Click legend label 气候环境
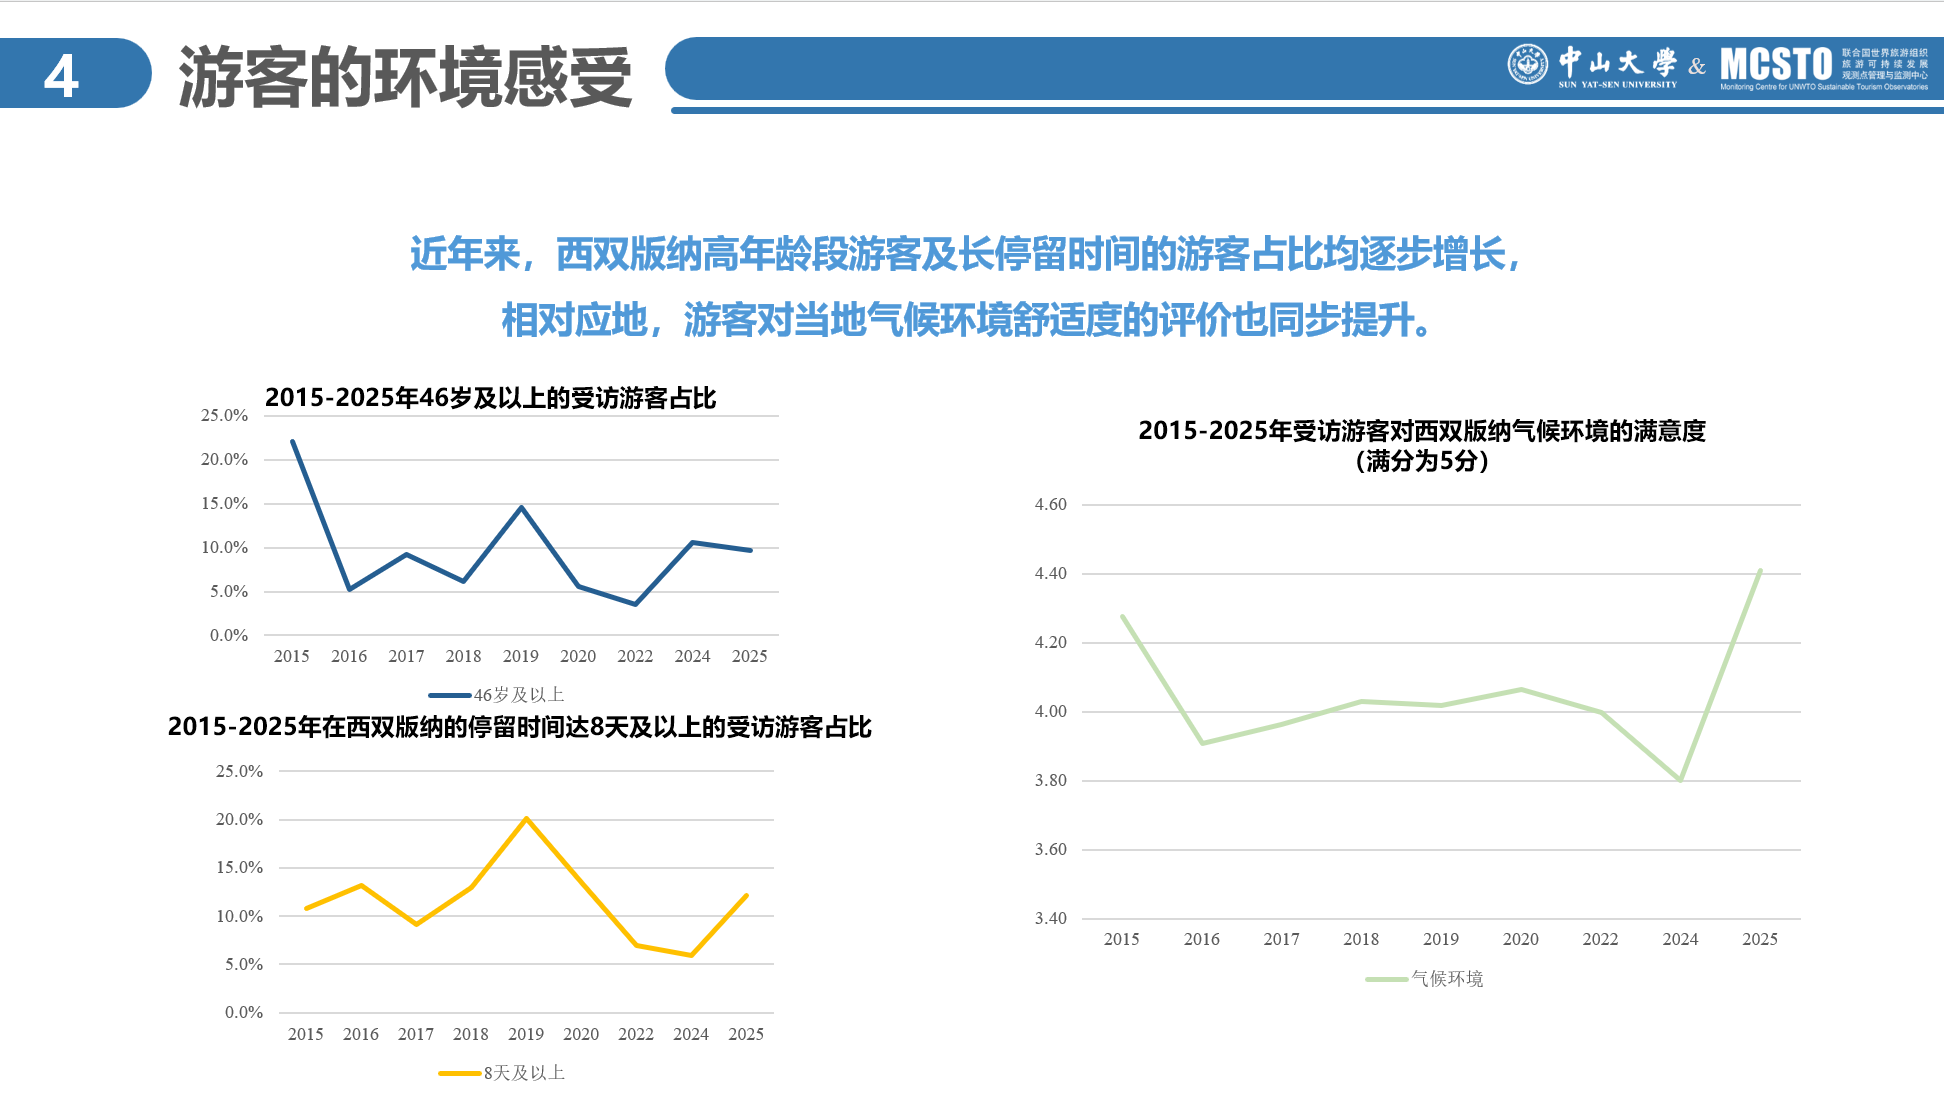The width and height of the screenshot is (1944, 1093). 1447,979
